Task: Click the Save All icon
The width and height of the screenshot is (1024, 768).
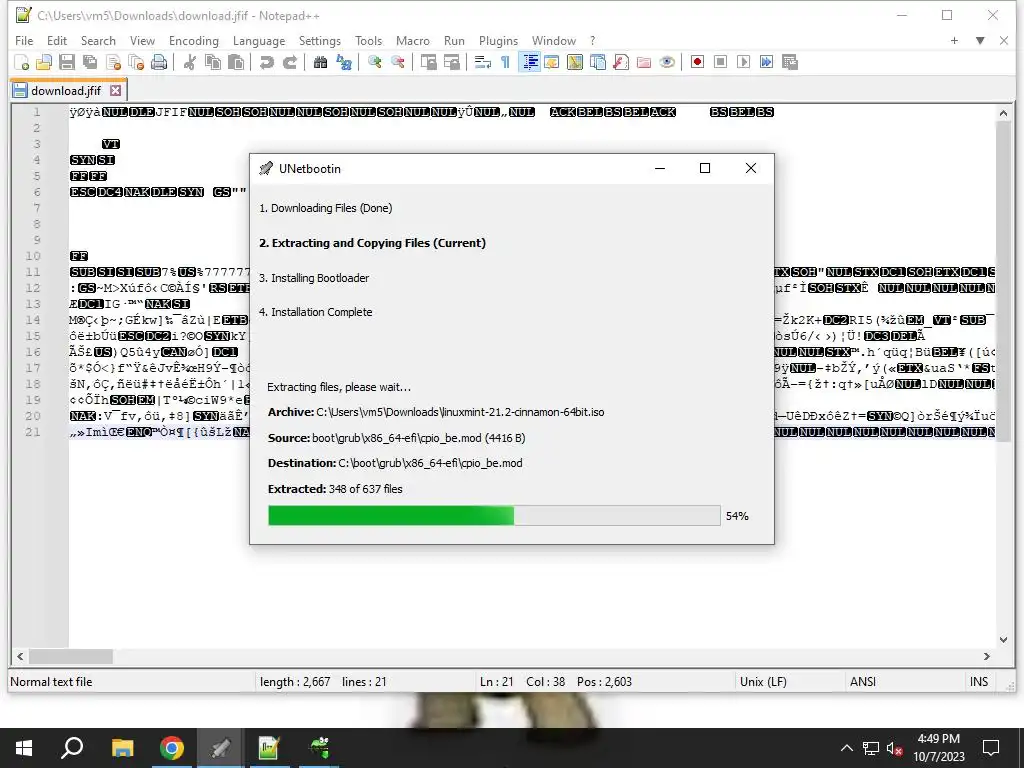Action: click(x=90, y=62)
